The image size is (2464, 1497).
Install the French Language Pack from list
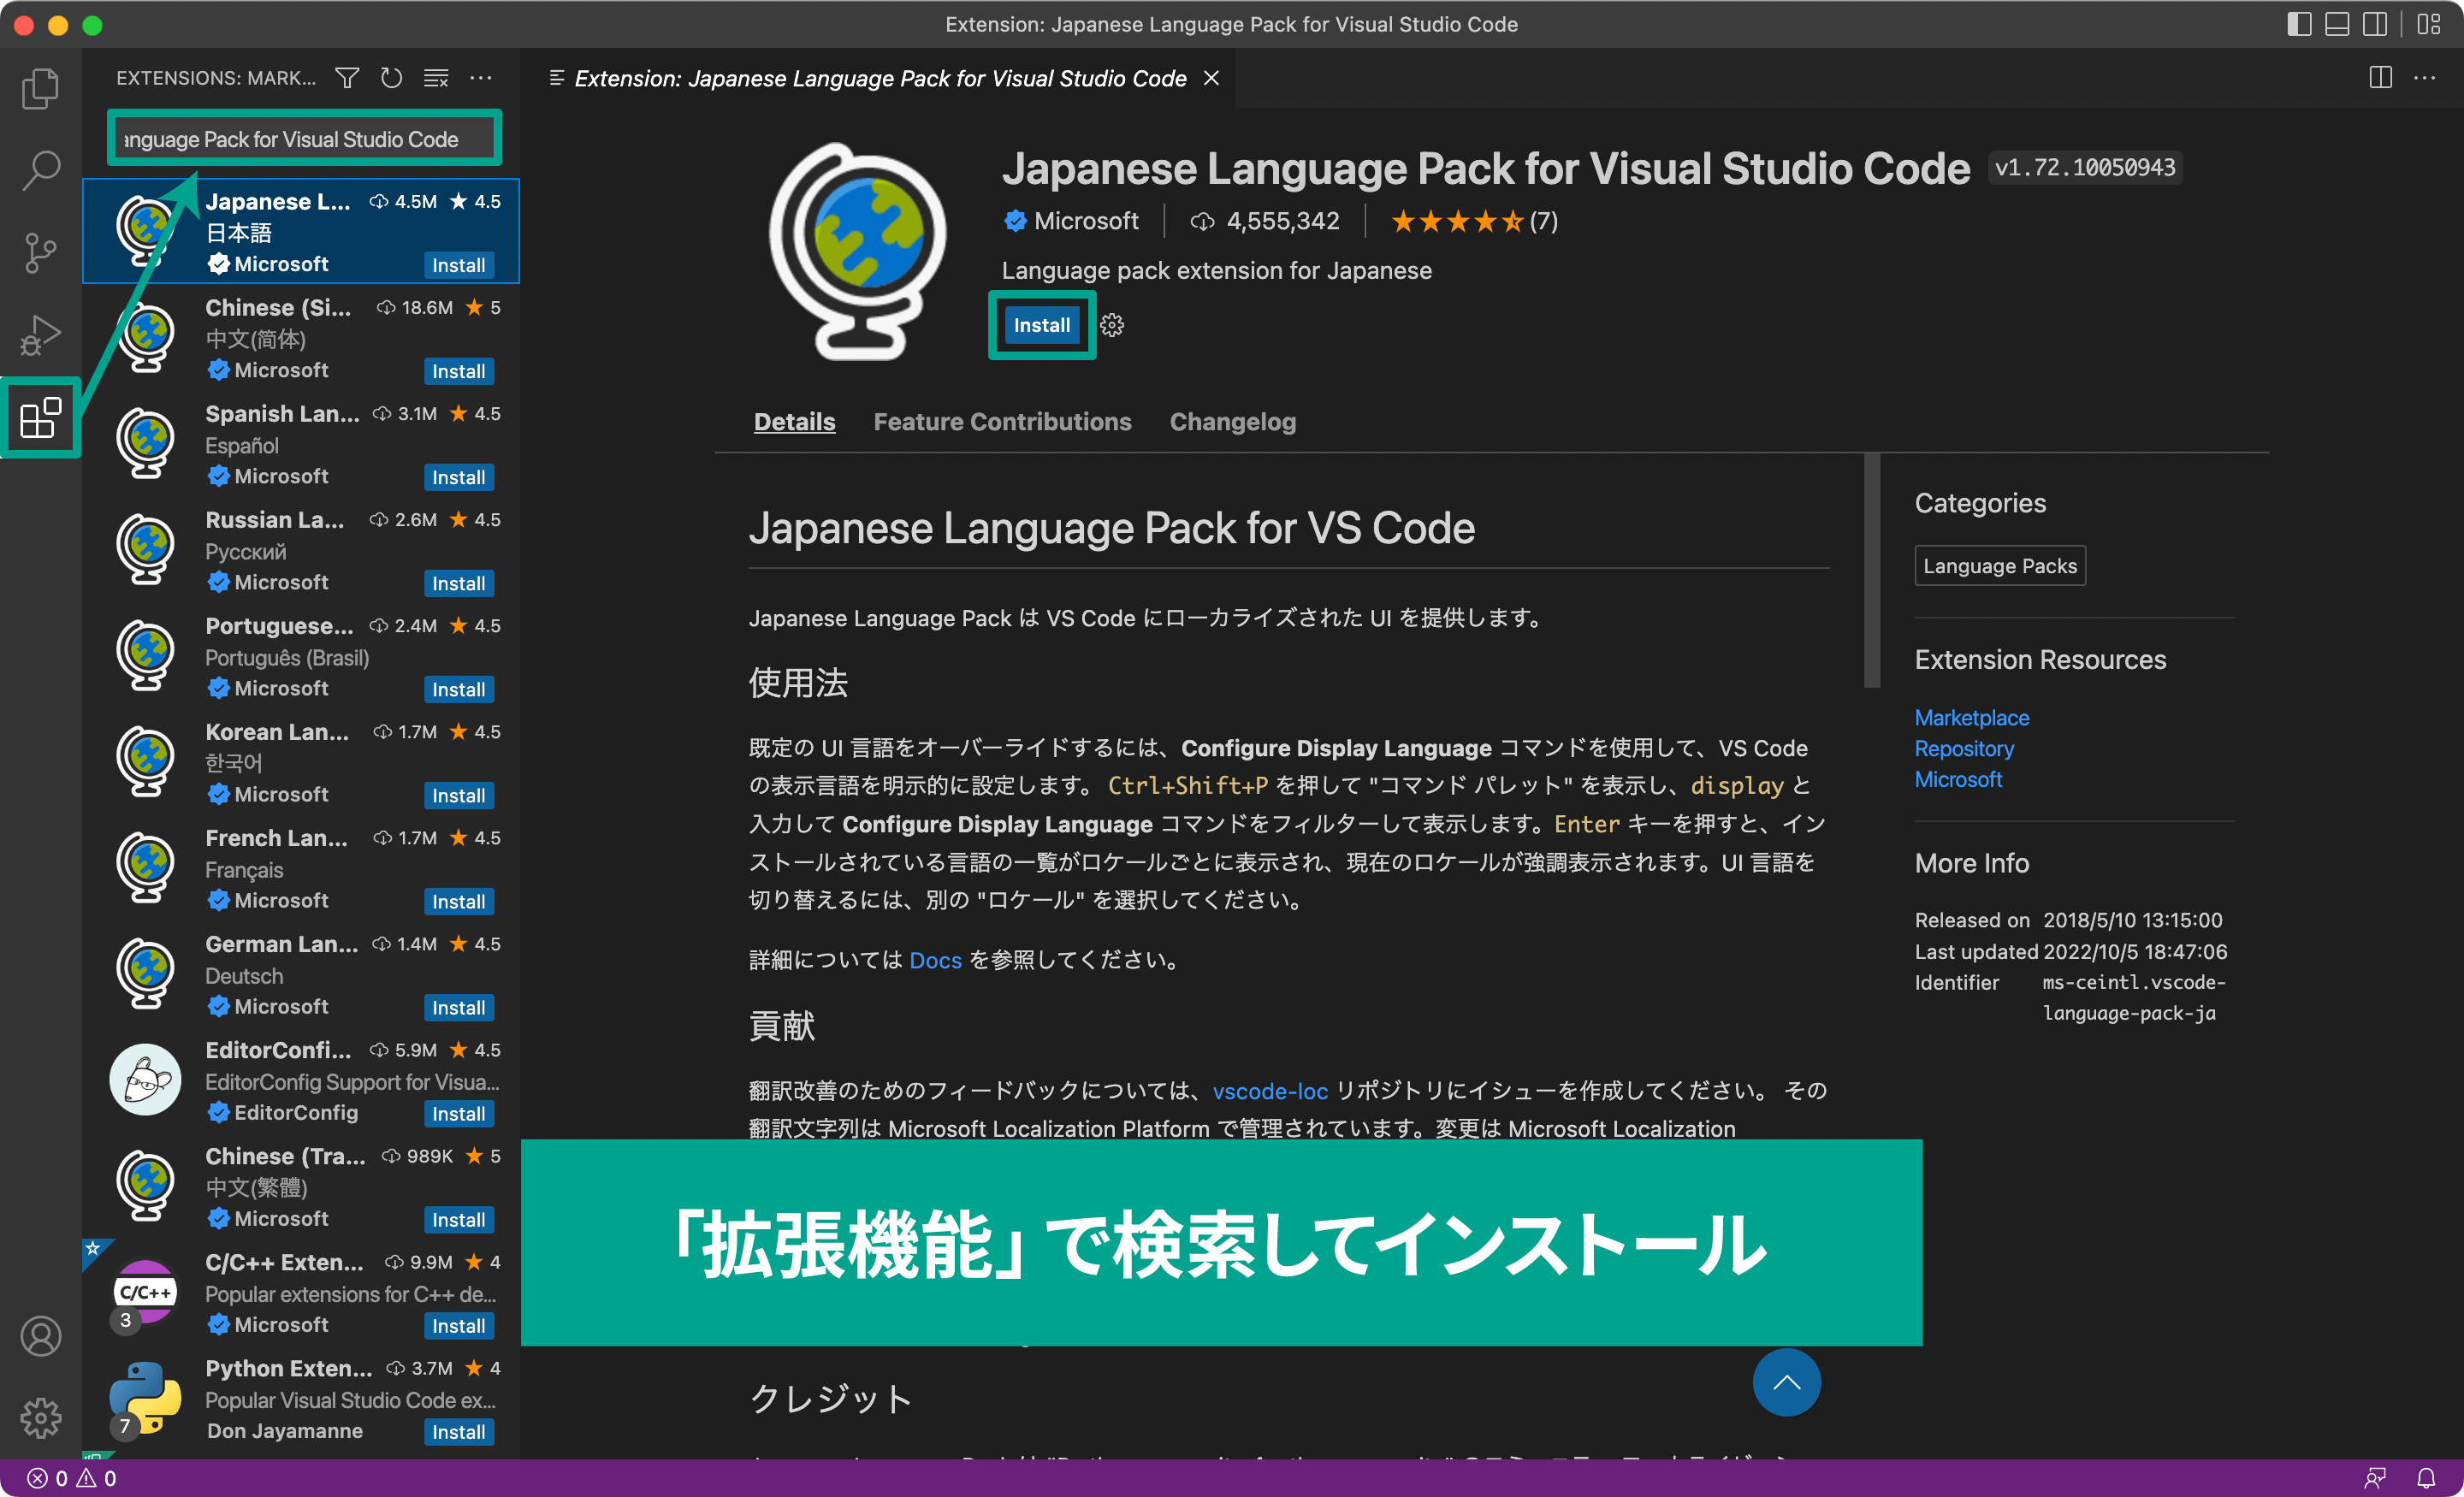(x=458, y=901)
